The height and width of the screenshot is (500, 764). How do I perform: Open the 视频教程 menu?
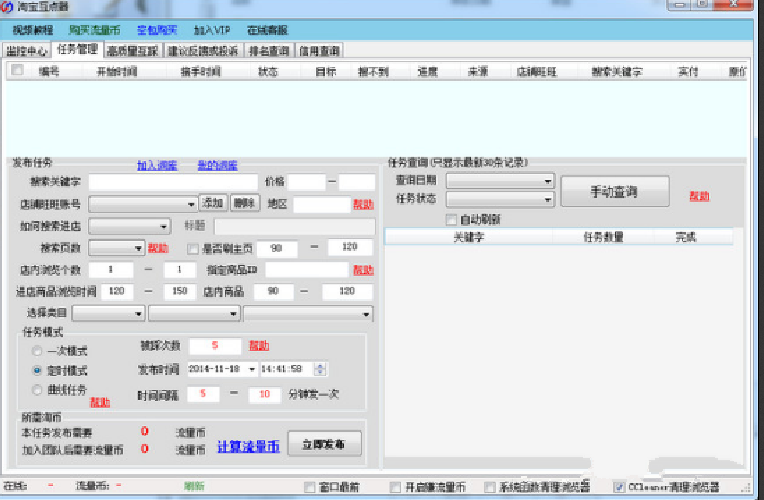tap(35, 30)
